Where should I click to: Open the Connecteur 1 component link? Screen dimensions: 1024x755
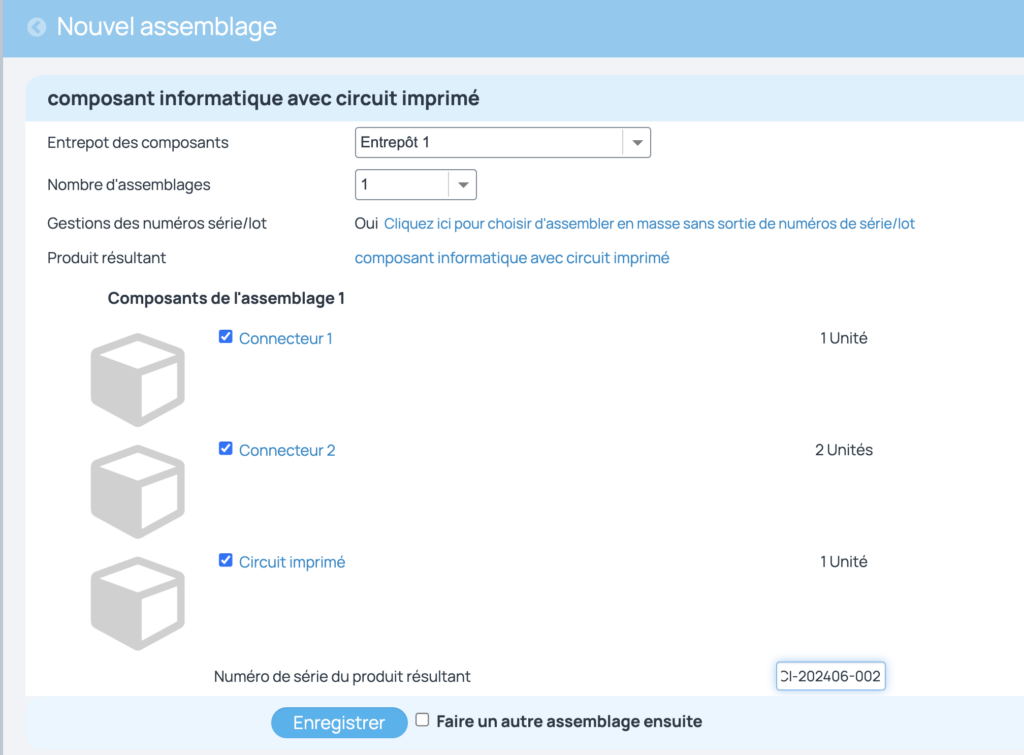pyautogui.click(x=286, y=338)
